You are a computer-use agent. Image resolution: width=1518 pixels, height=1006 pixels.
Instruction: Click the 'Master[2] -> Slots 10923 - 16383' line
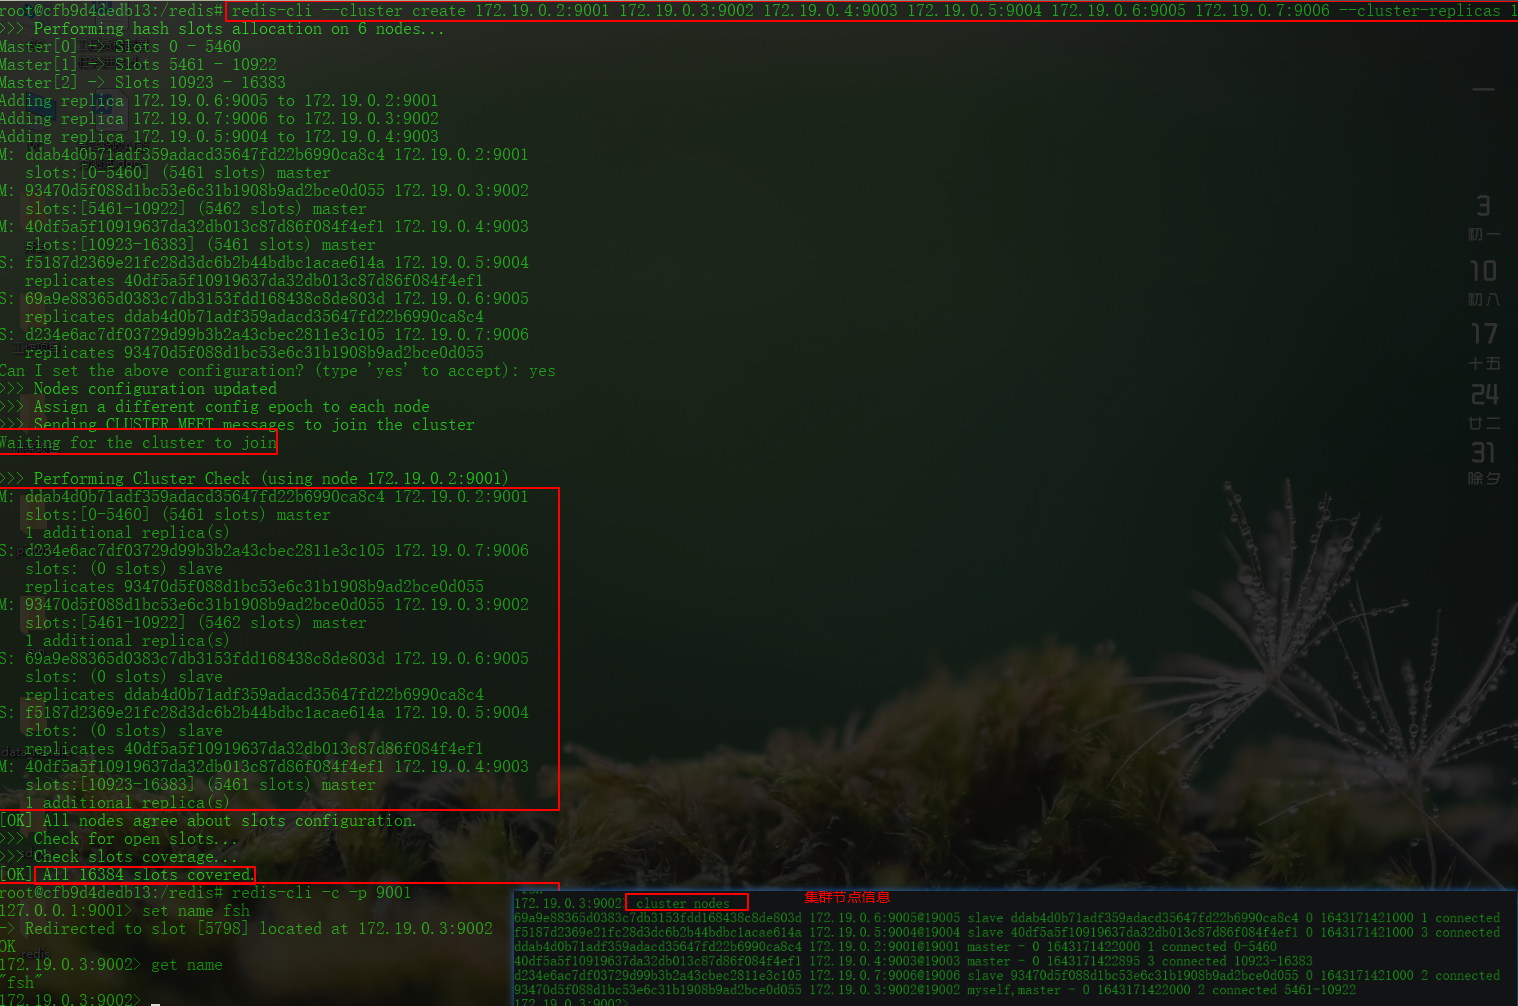click(143, 83)
